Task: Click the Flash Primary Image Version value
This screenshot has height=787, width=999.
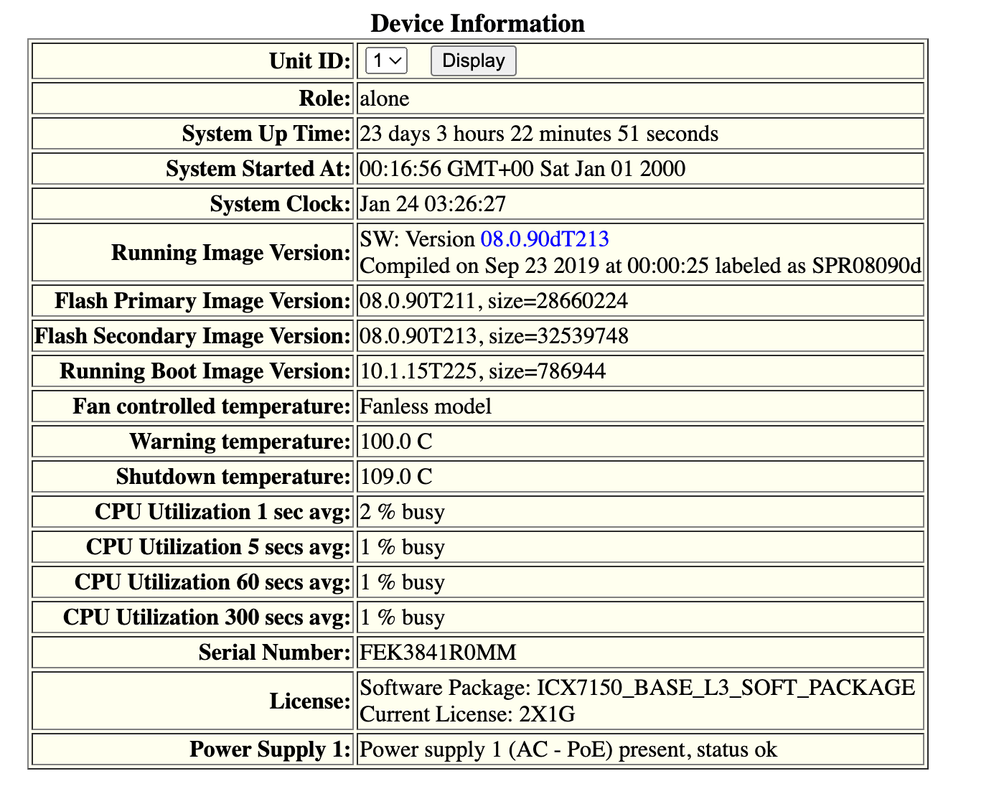Action: click(x=493, y=301)
